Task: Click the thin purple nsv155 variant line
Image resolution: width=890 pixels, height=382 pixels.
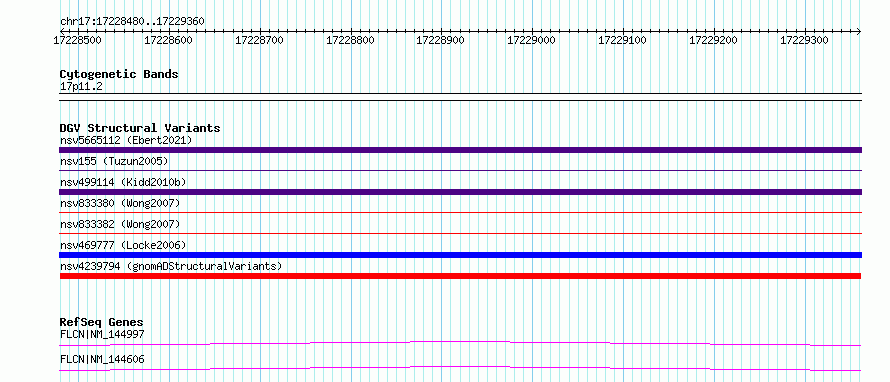Action: point(460,171)
